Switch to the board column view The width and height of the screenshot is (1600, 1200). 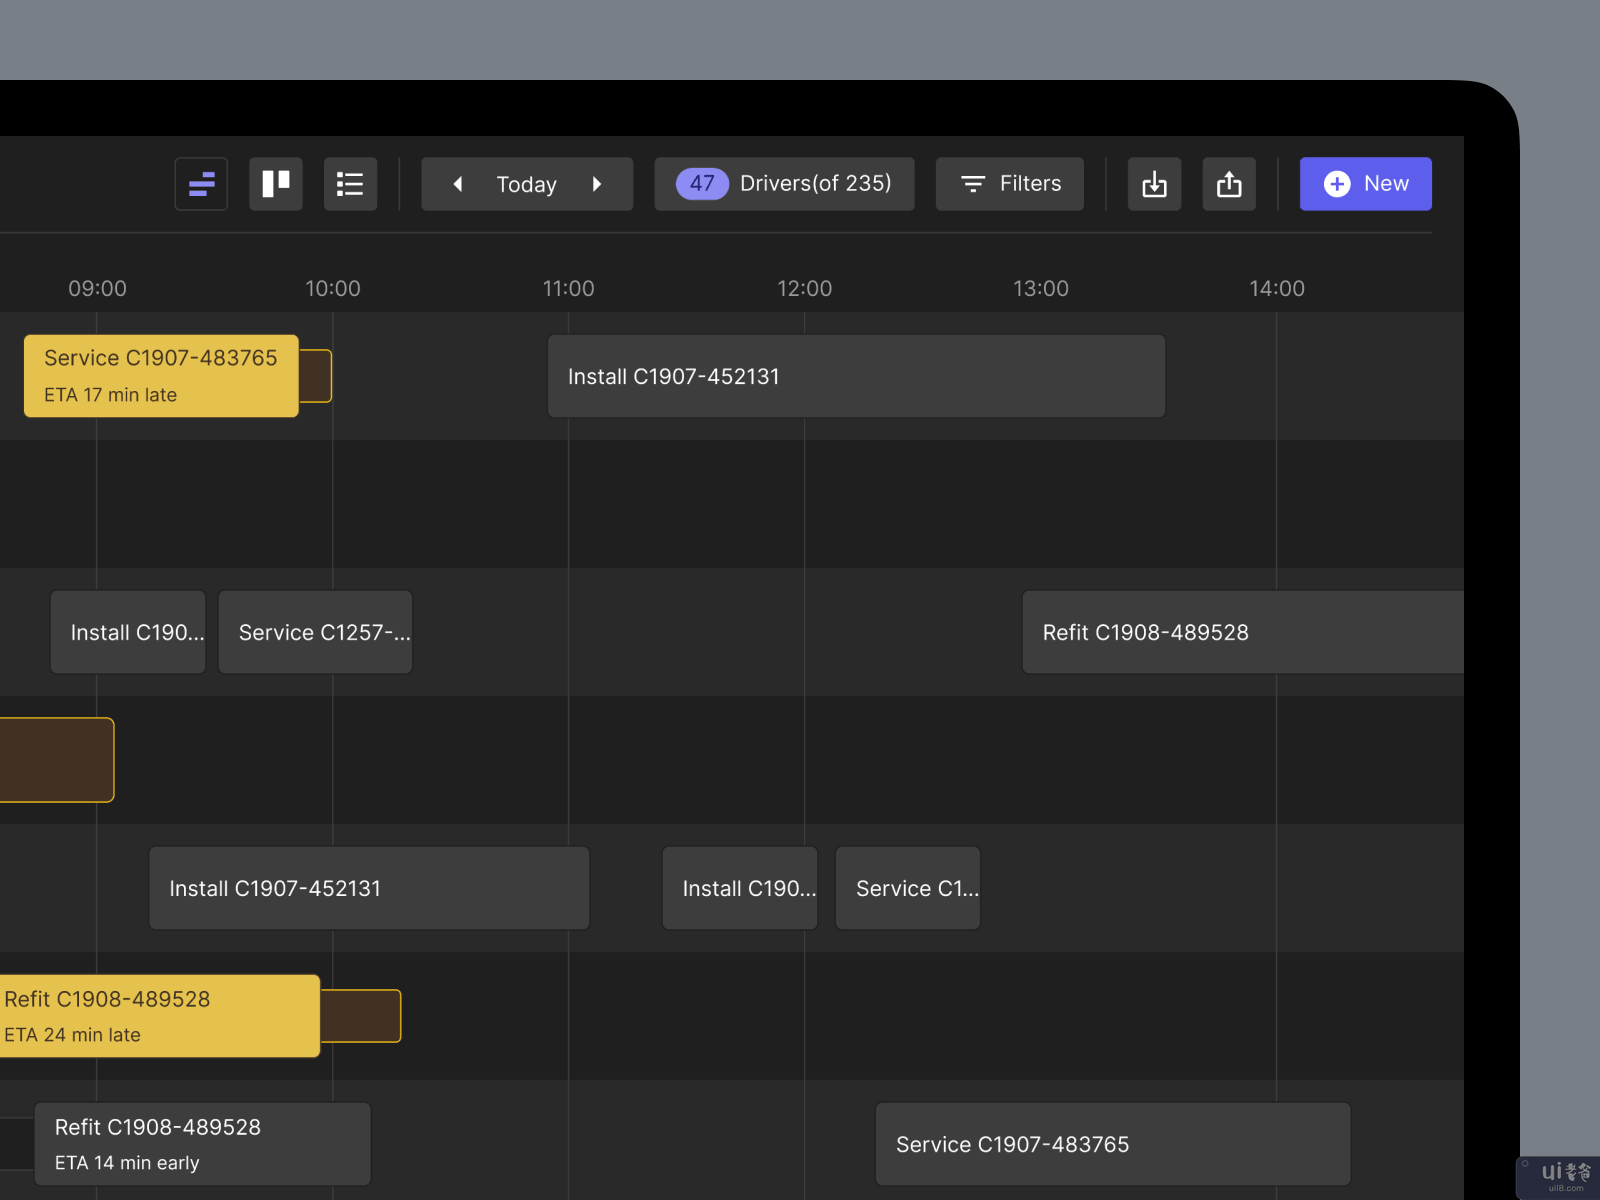[276, 184]
